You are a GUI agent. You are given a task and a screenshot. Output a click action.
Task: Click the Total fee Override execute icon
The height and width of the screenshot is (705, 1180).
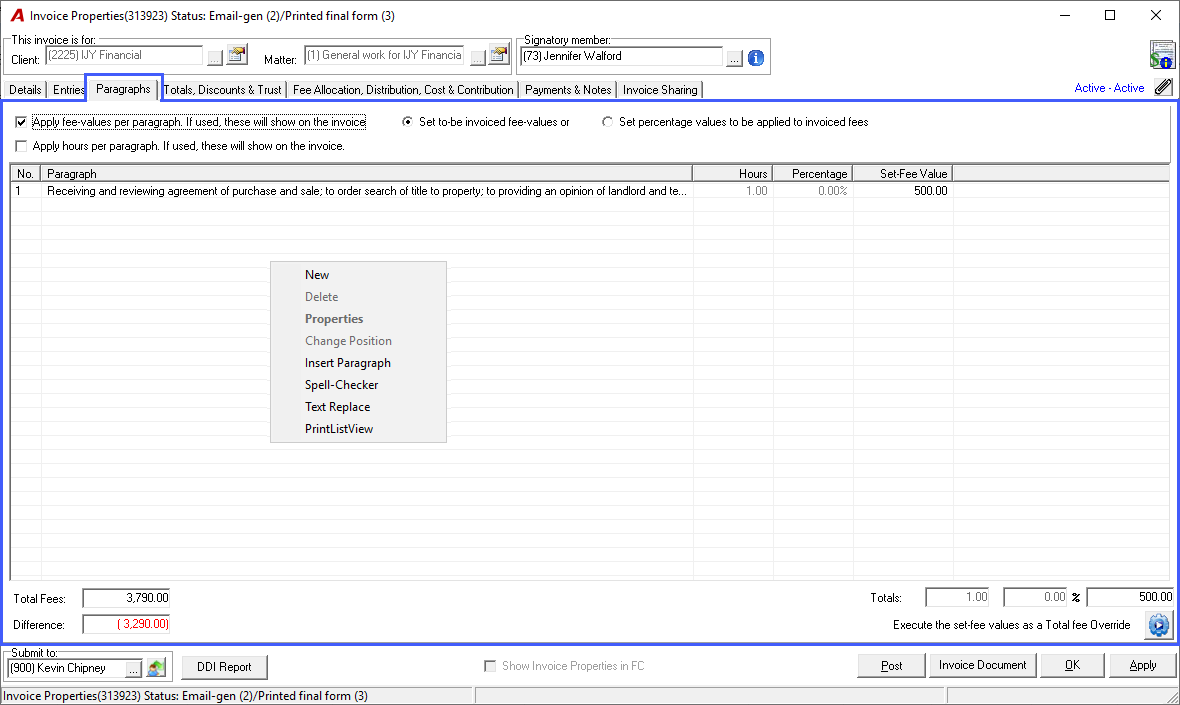pos(1158,624)
